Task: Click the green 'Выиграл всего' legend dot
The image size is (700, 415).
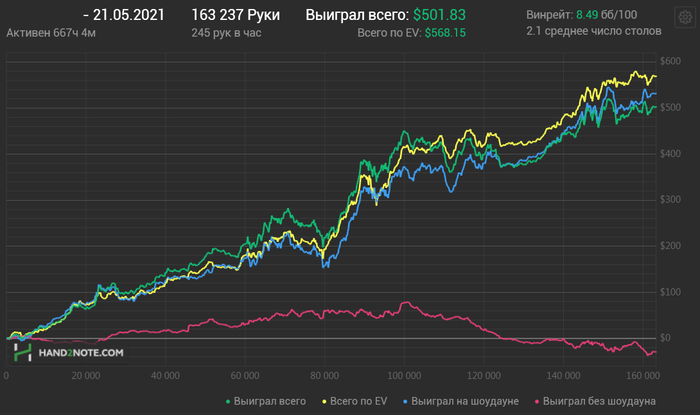Action: tap(228, 402)
